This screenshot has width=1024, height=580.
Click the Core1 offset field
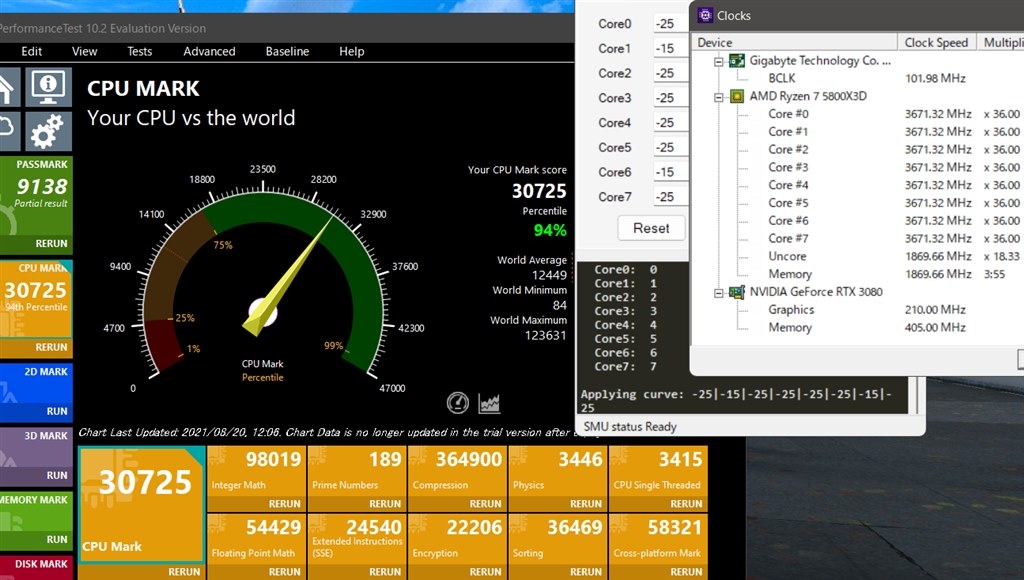(671, 48)
